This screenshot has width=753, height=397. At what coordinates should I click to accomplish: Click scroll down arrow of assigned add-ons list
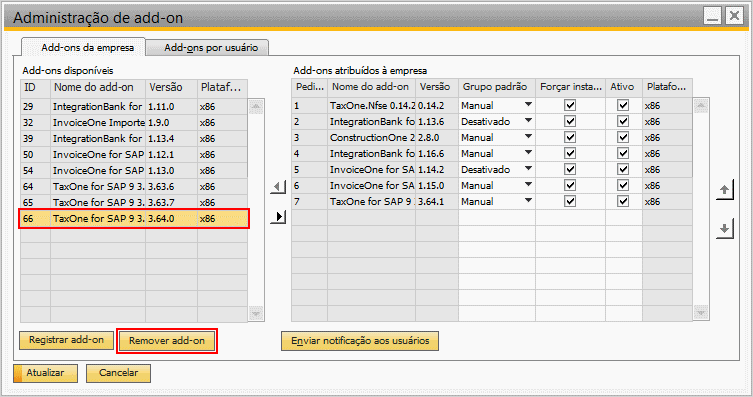[x=701, y=313]
